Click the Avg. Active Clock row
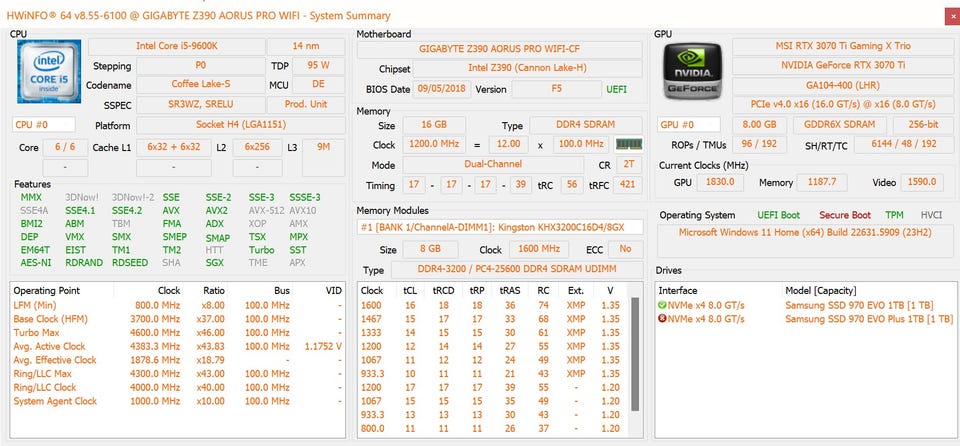 click(178, 346)
